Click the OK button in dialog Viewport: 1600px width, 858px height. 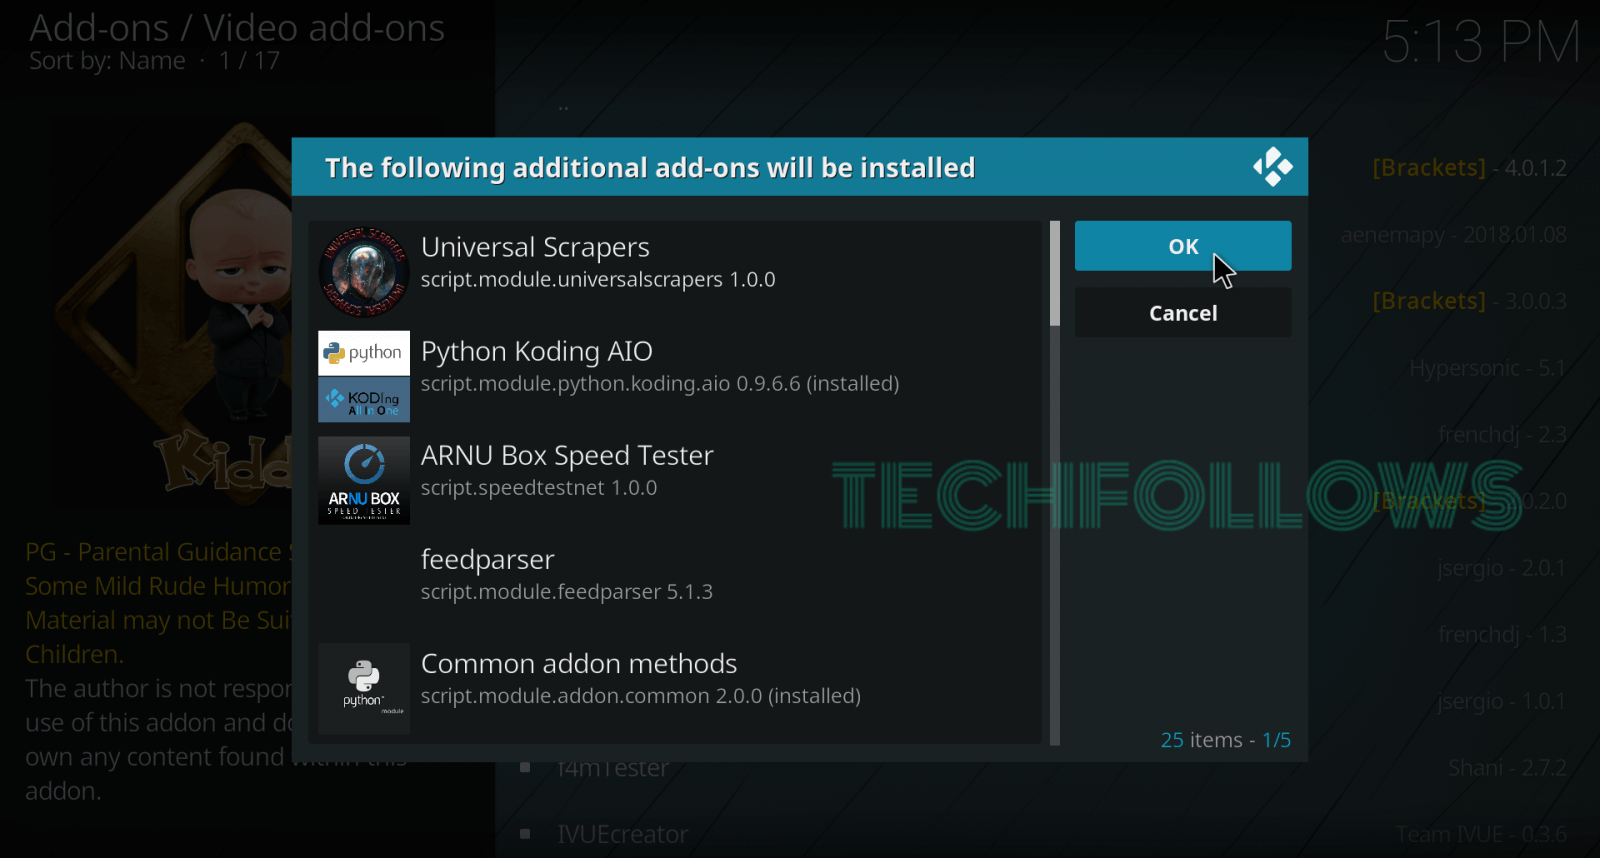click(x=1183, y=246)
